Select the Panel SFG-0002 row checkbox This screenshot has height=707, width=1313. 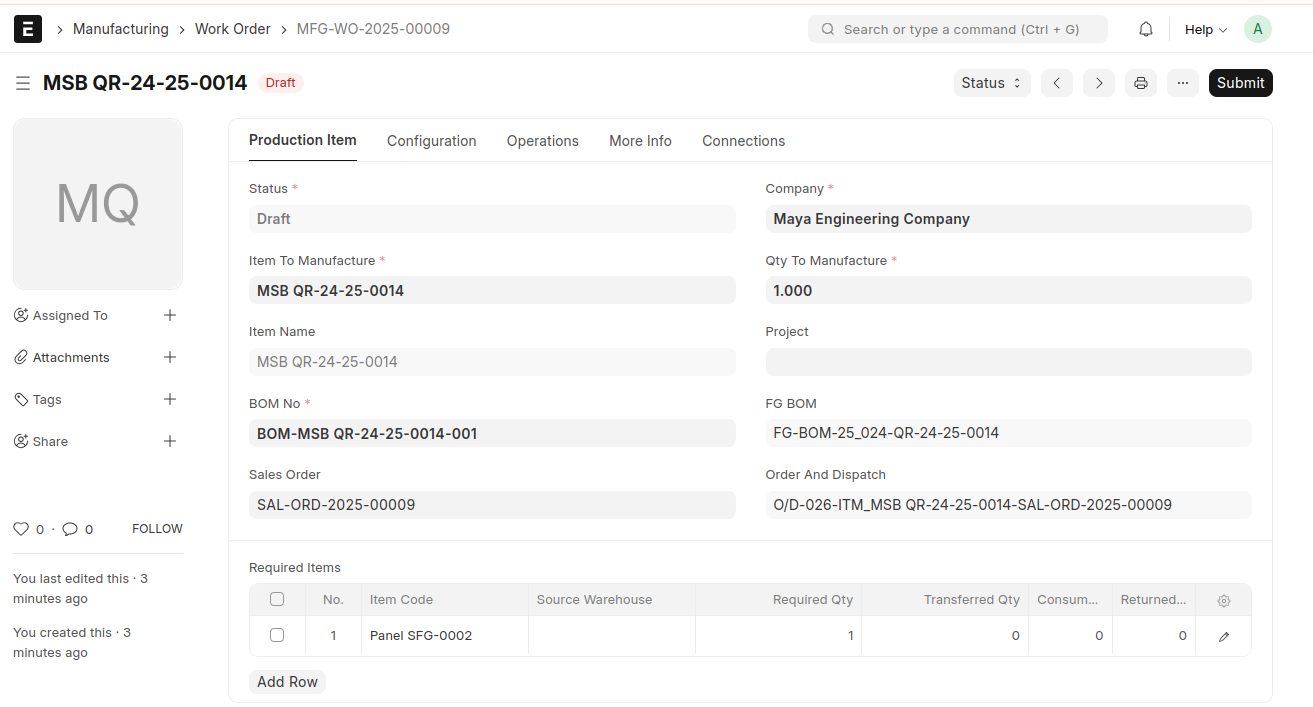[x=277, y=635]
